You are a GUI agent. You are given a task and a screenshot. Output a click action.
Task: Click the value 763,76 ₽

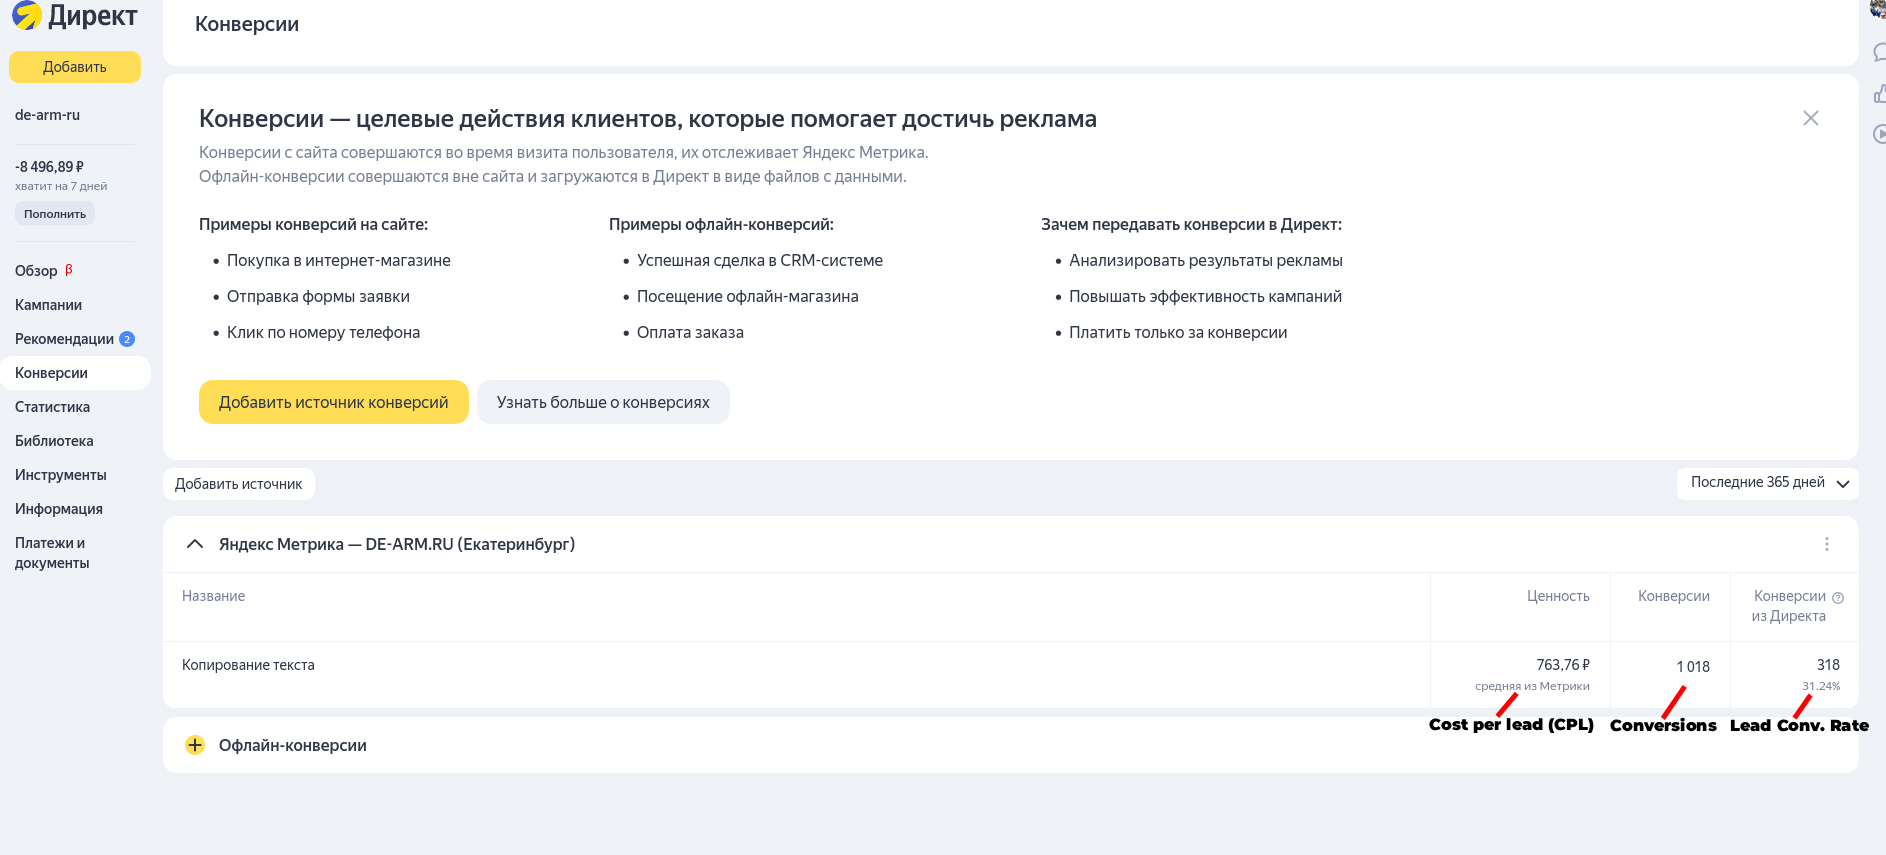click(1563, 665)
